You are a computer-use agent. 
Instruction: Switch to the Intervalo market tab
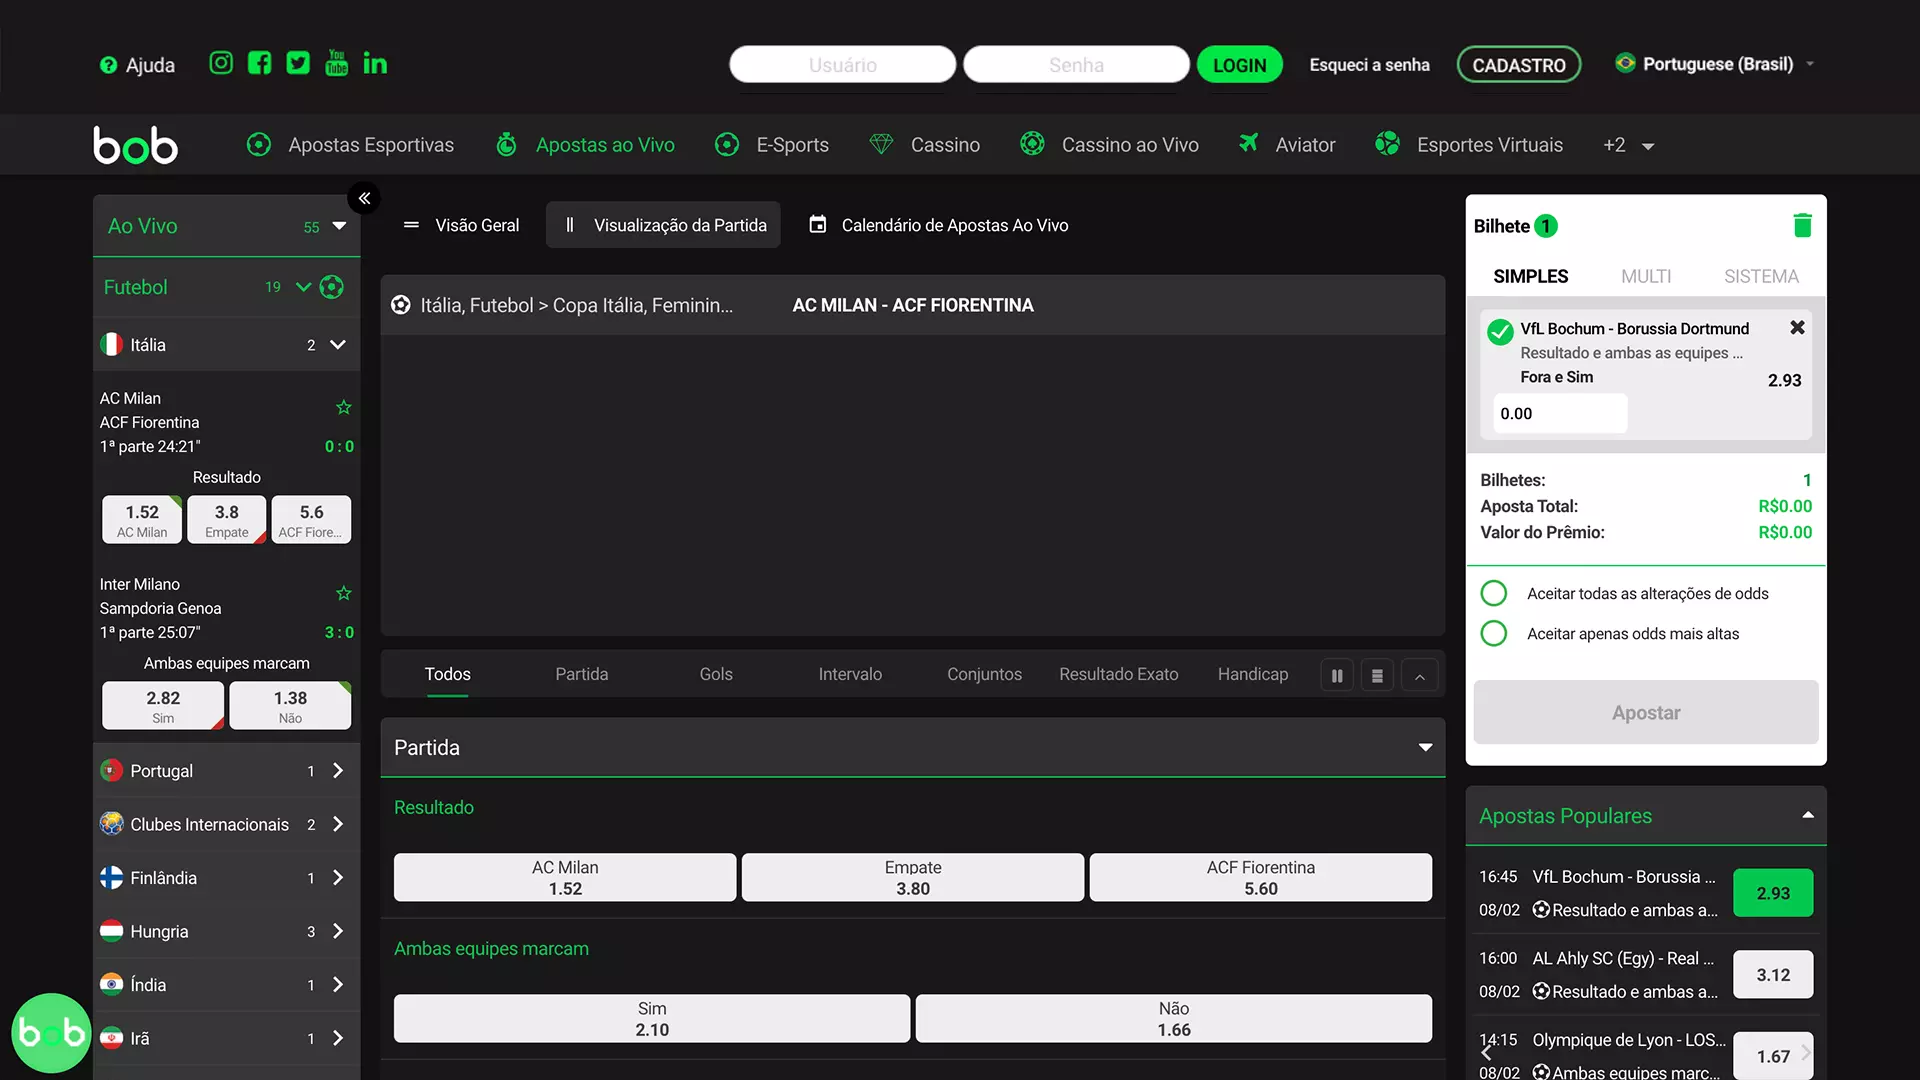850,674
